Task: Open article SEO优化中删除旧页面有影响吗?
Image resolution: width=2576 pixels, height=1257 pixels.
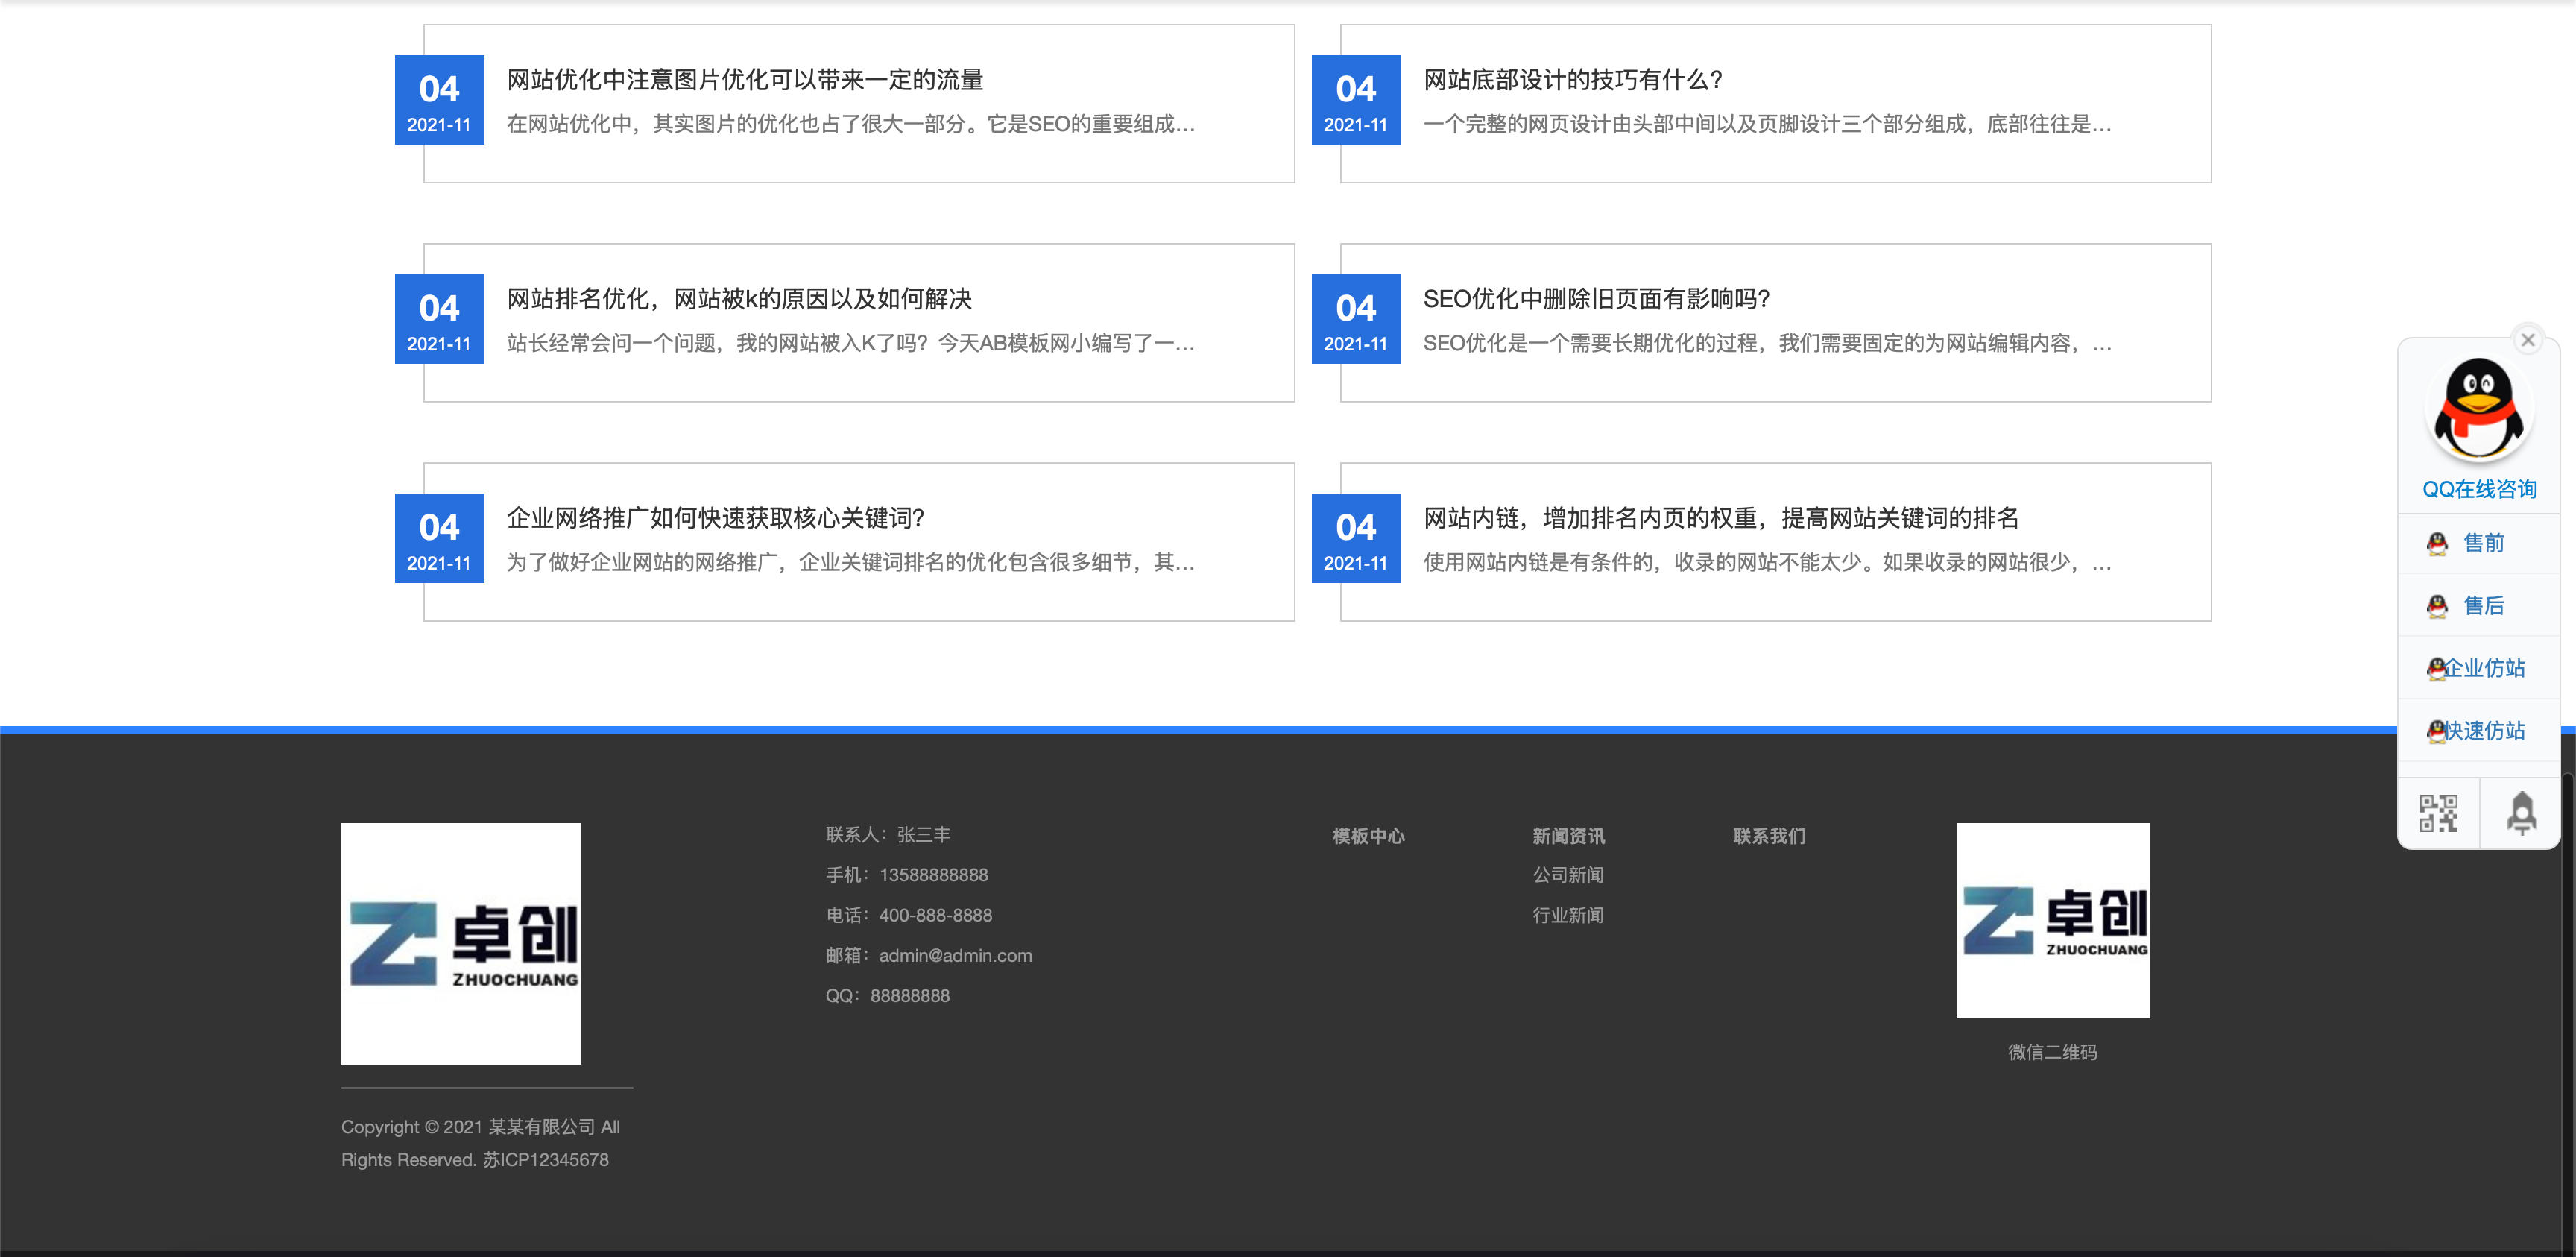Action: [x=1597, y=299]
